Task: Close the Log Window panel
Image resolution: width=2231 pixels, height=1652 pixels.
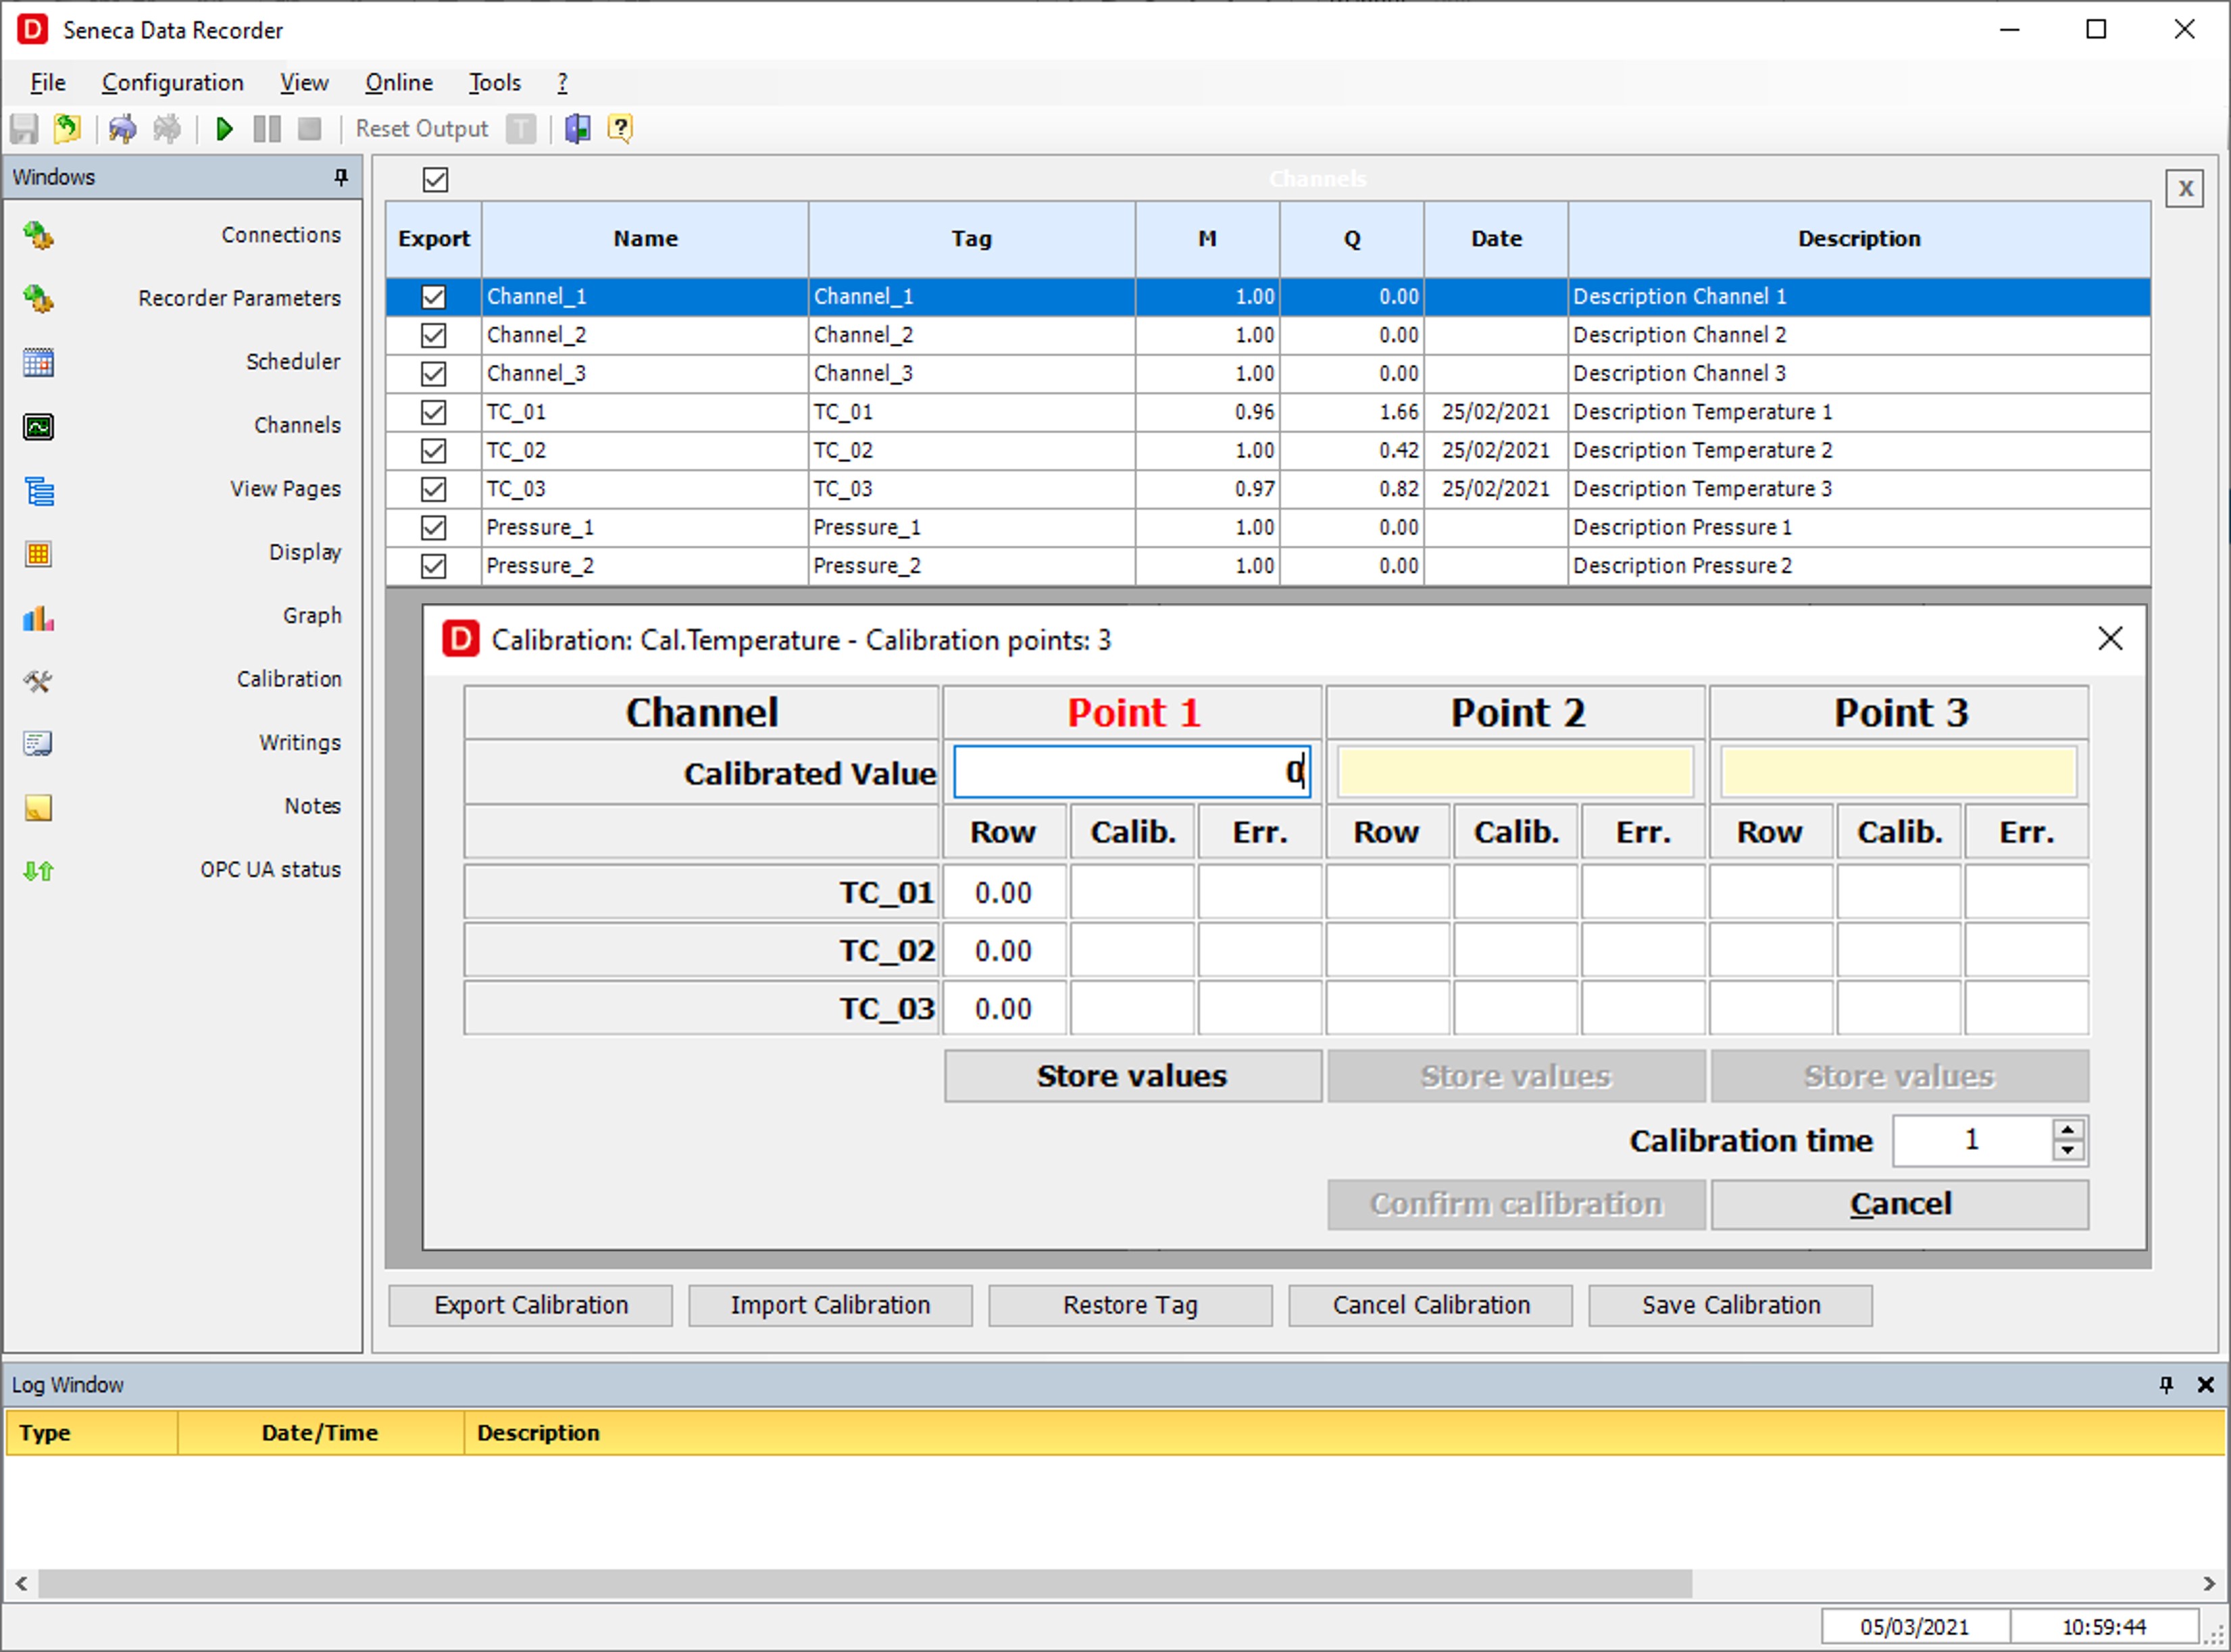Action: coord(2205,1385)
